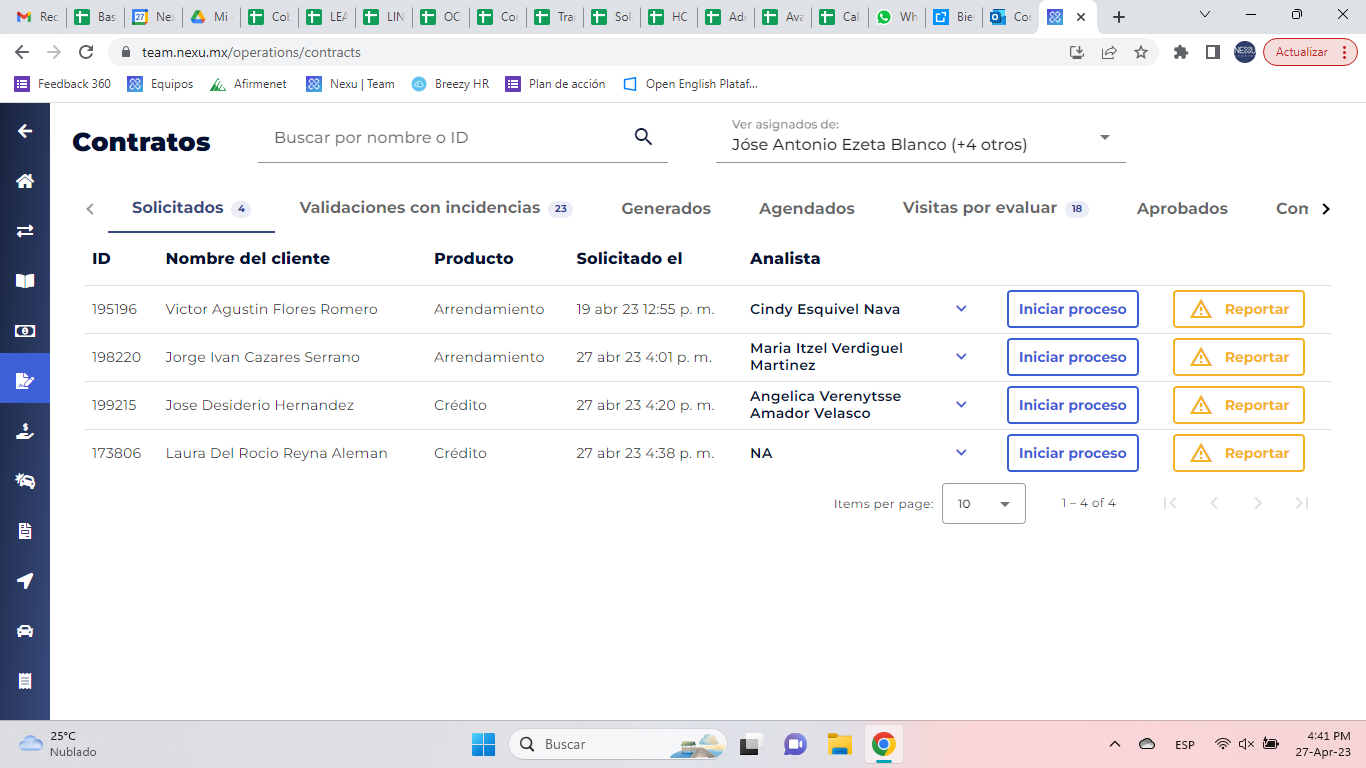Image resolution: width=1366 pixels, height=768 pixels.
Task: Click the car crash claims icon
Action: tap(25, 481)
